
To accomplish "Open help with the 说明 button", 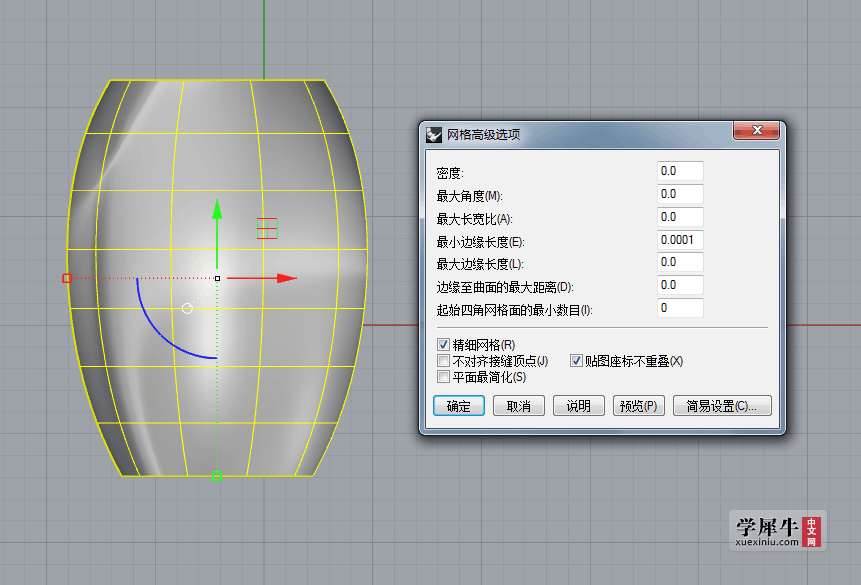I will click(578, 406).
